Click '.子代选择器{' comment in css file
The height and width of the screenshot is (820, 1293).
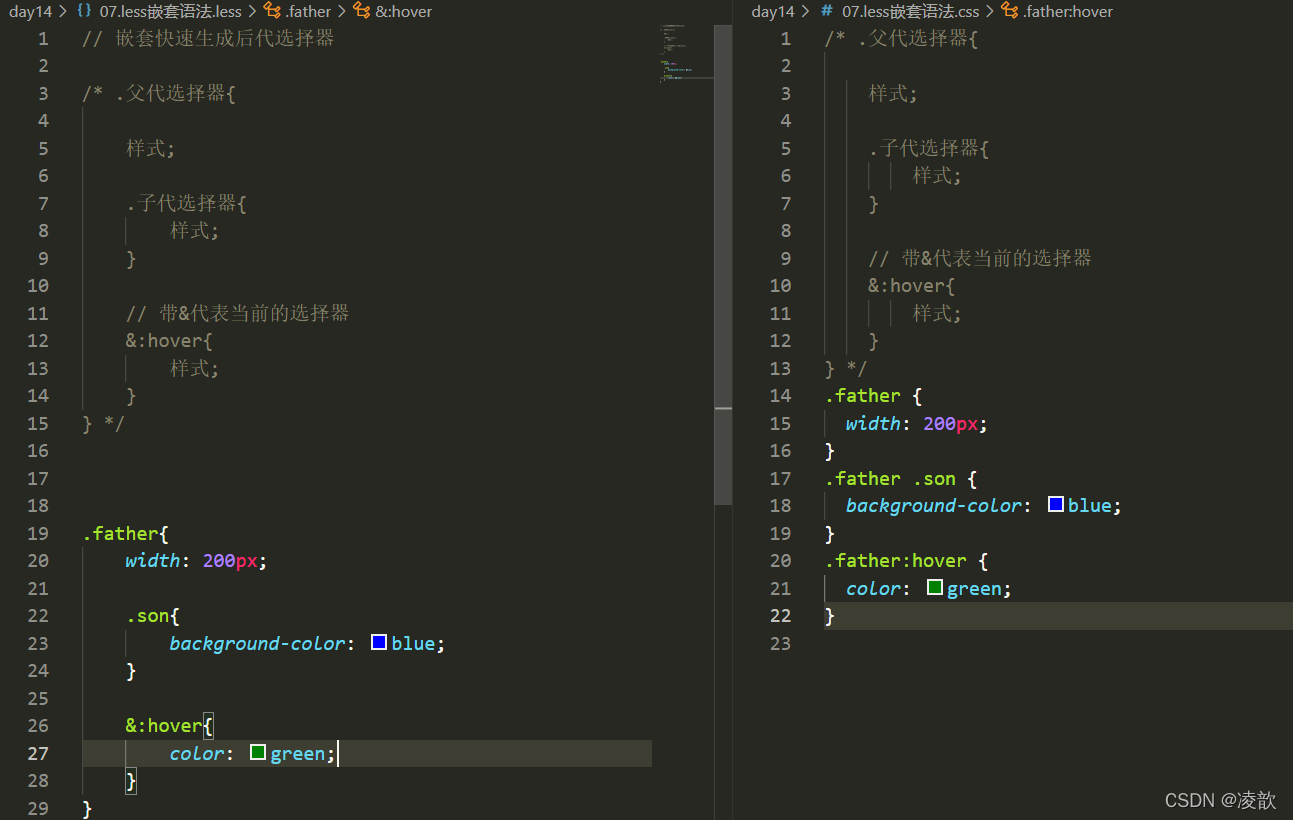click(929, 149)
